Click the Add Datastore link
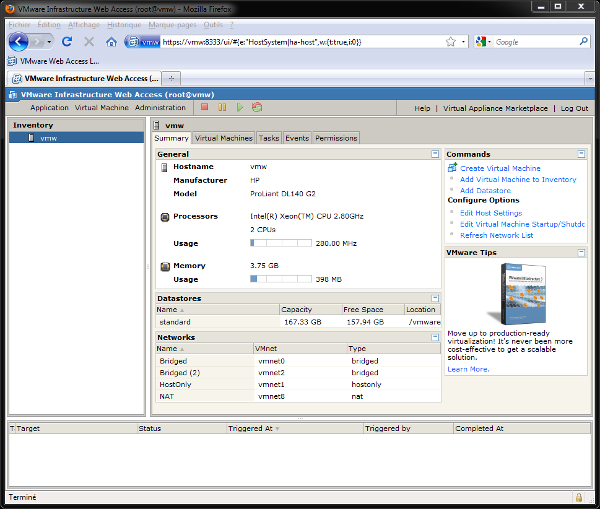The height and width of the screenshot is (509, 600). (x=485, y=190)
